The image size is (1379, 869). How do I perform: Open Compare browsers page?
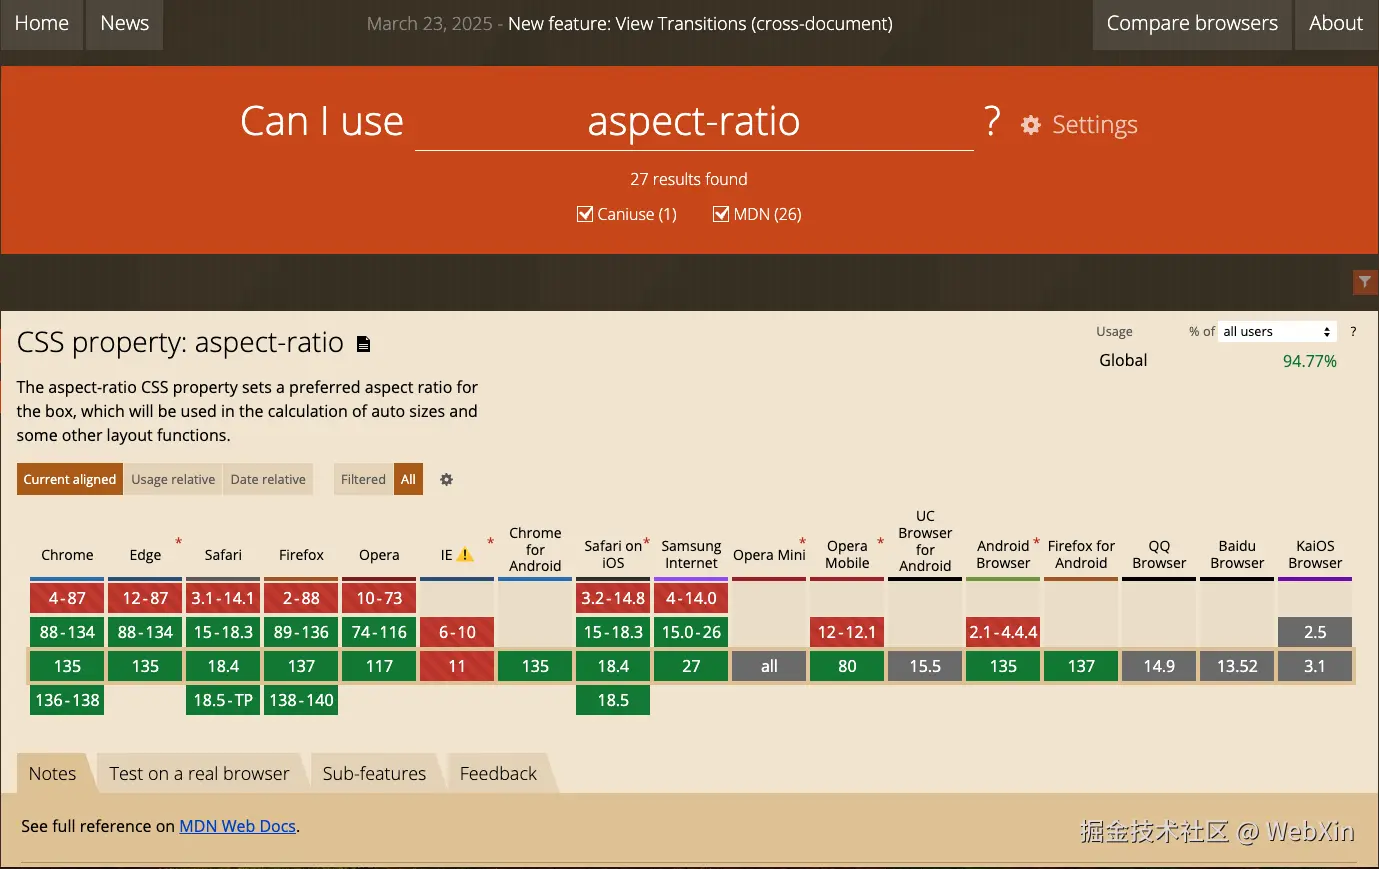tap(1192, 24)
